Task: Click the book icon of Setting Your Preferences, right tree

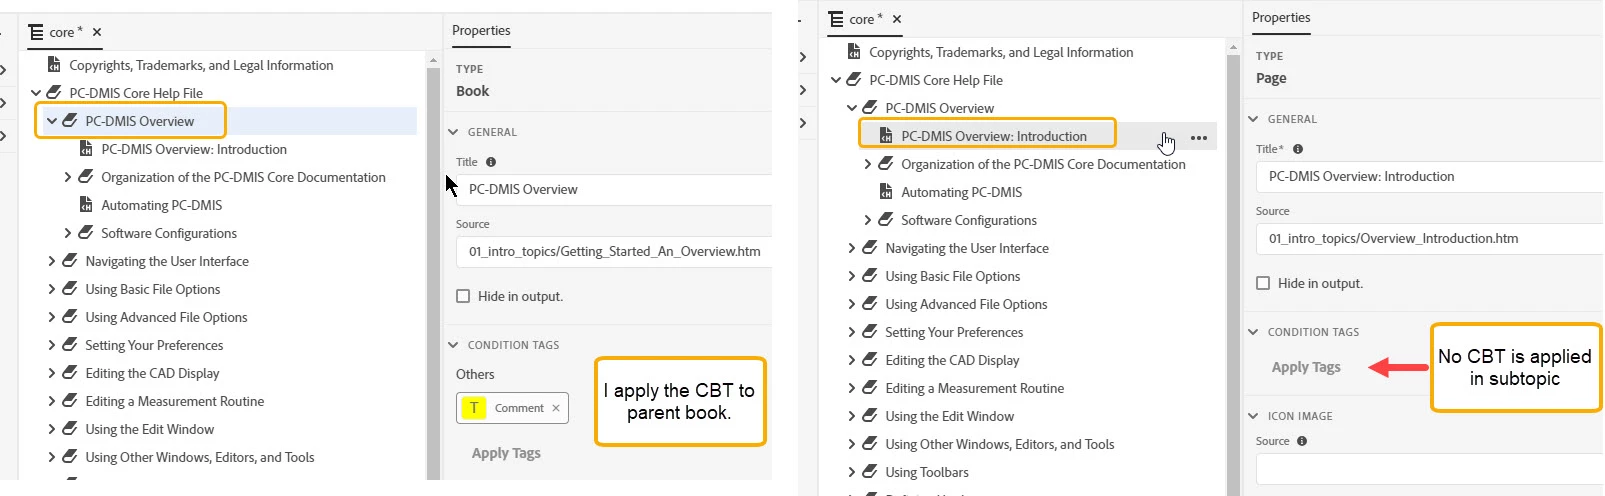Action: [870, 332]
